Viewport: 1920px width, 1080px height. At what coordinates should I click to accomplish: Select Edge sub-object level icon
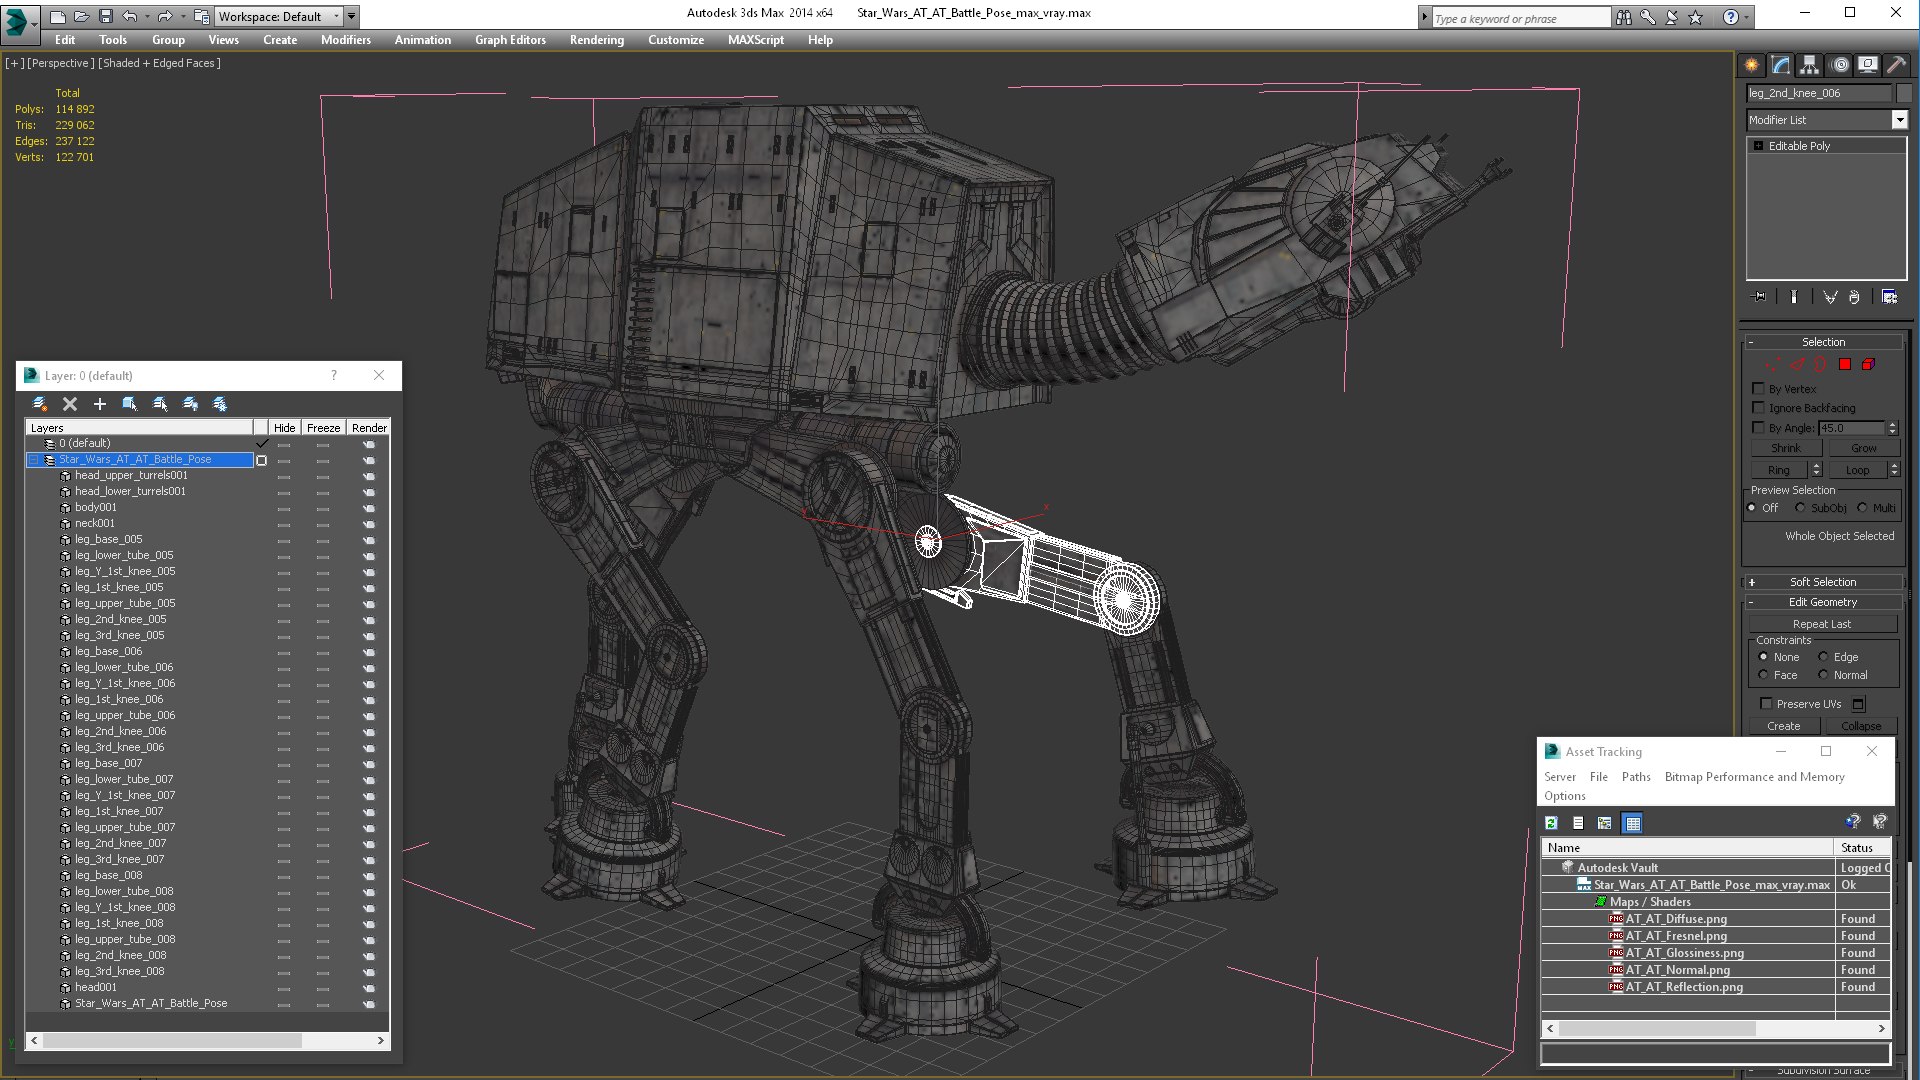point(1797,365)
